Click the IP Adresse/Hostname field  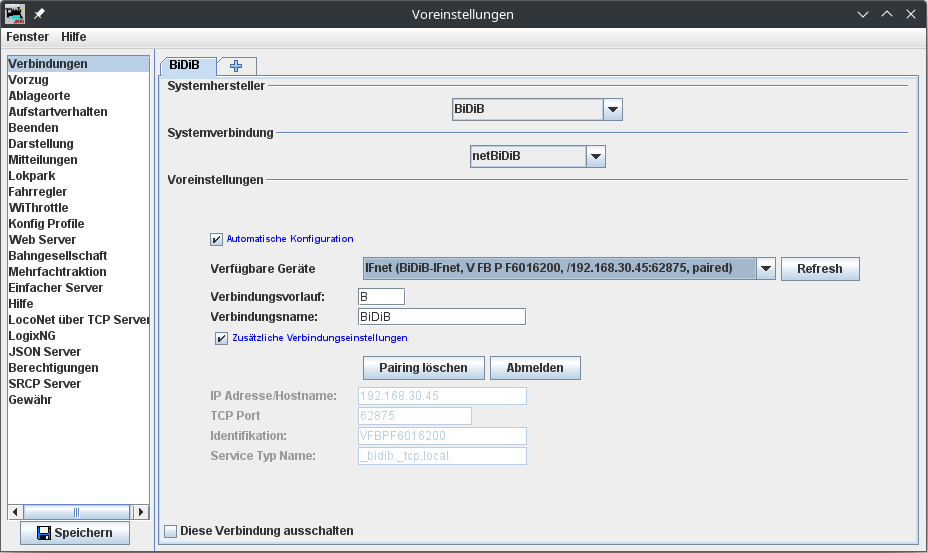click(442, 396)
